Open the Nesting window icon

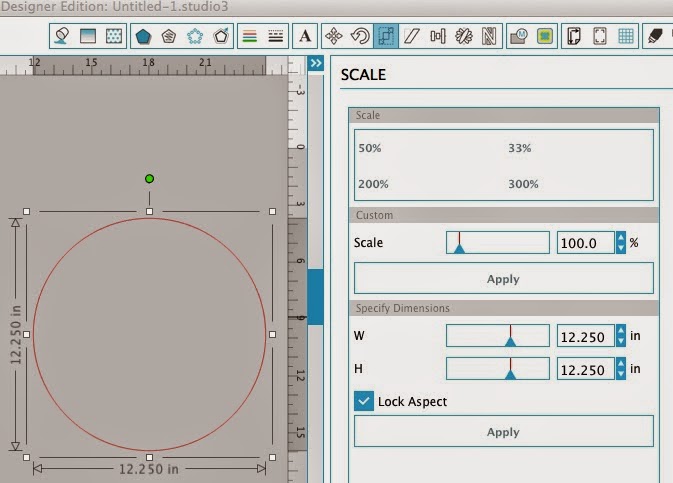[x=489, y=36]
